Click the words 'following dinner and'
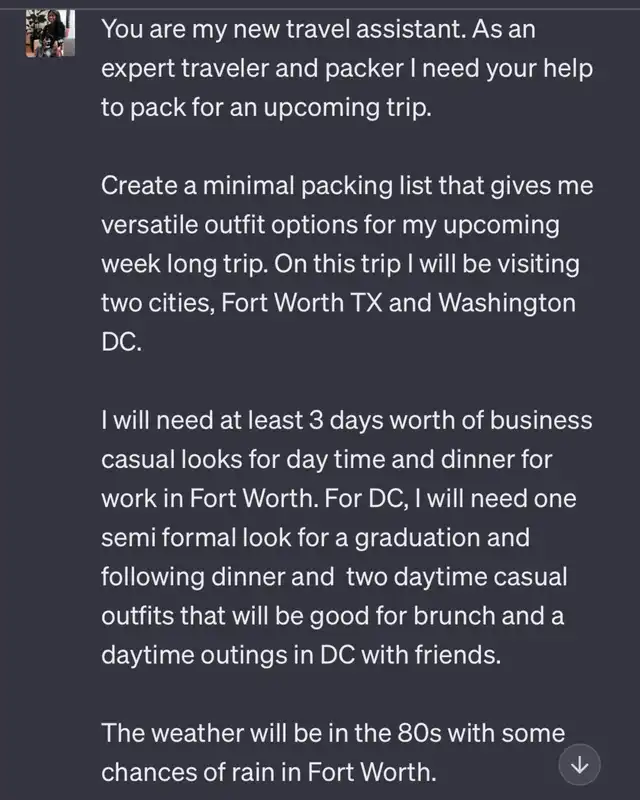640x800 pixels. click(217, 577)
